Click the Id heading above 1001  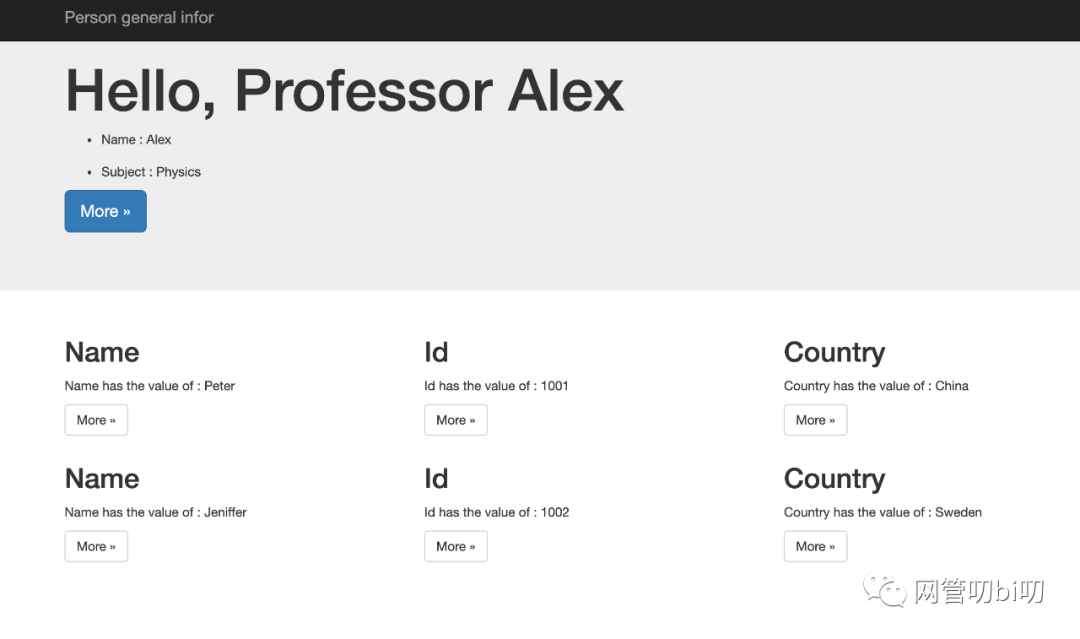pyautogui.click(x=436, y=353)
